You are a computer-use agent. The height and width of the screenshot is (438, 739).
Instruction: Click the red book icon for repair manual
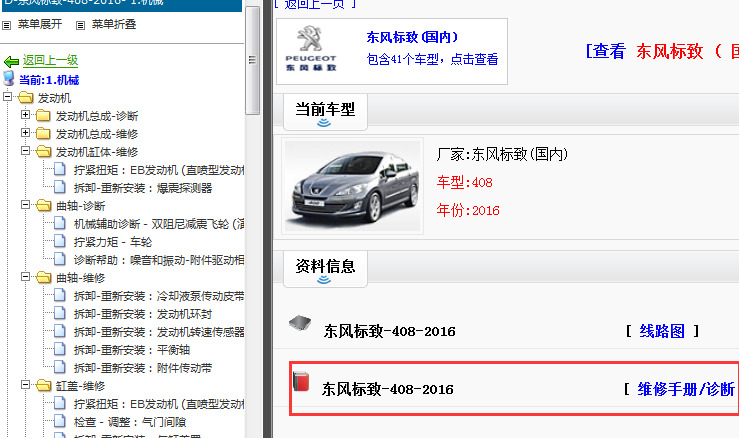tap(301, 381)
